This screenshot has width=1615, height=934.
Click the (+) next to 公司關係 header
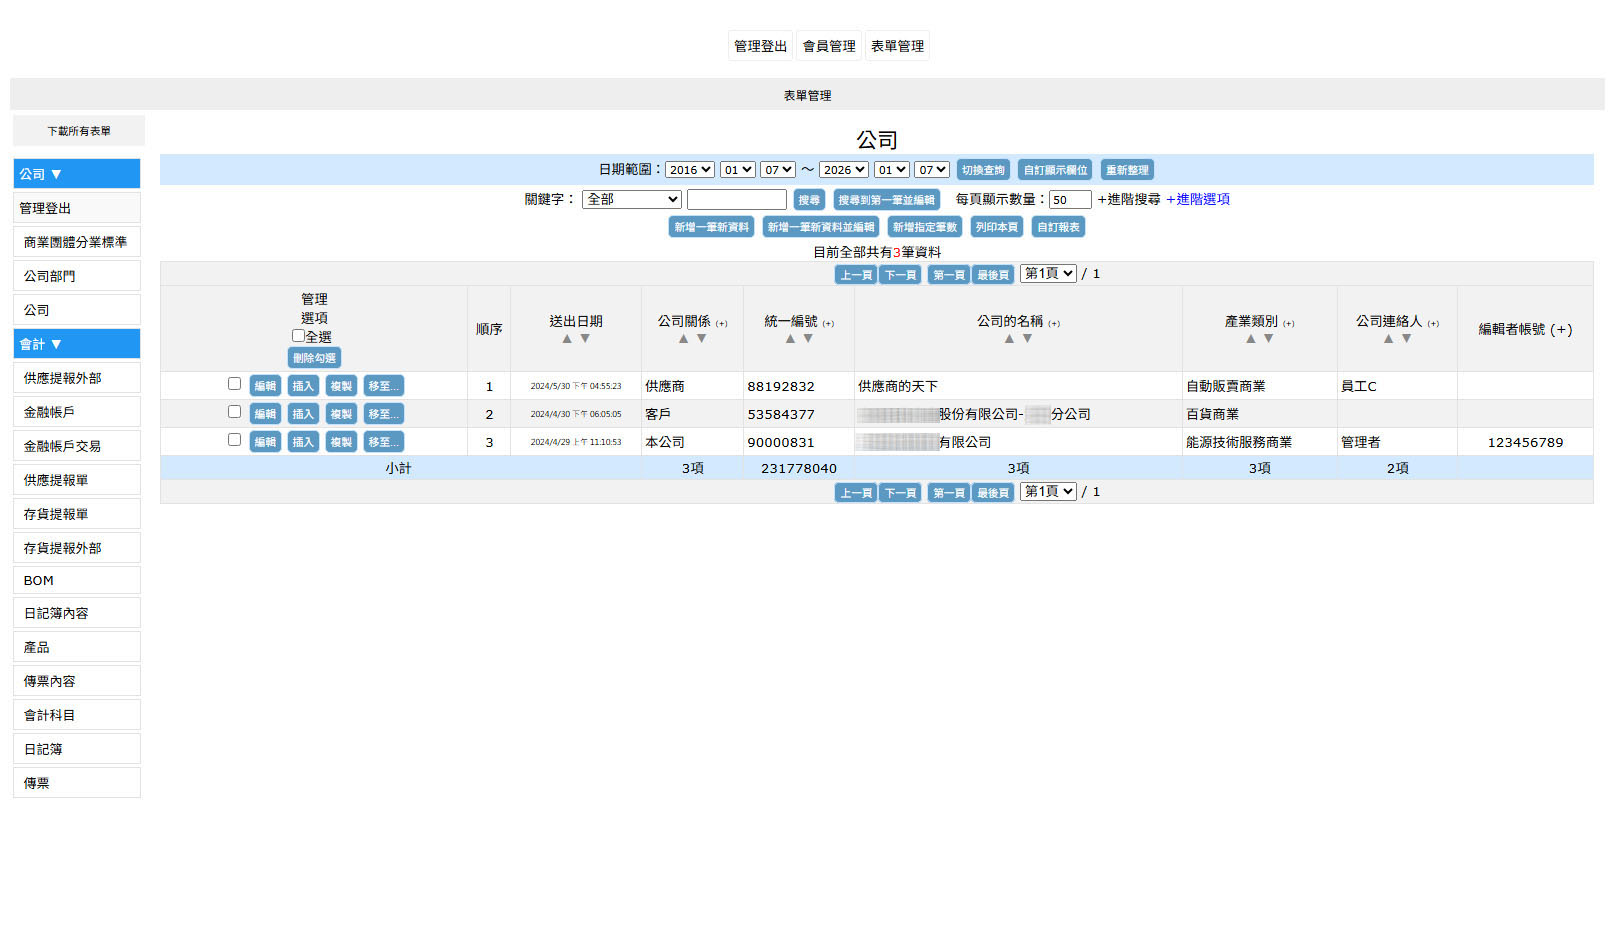click(x=721, y=323)
